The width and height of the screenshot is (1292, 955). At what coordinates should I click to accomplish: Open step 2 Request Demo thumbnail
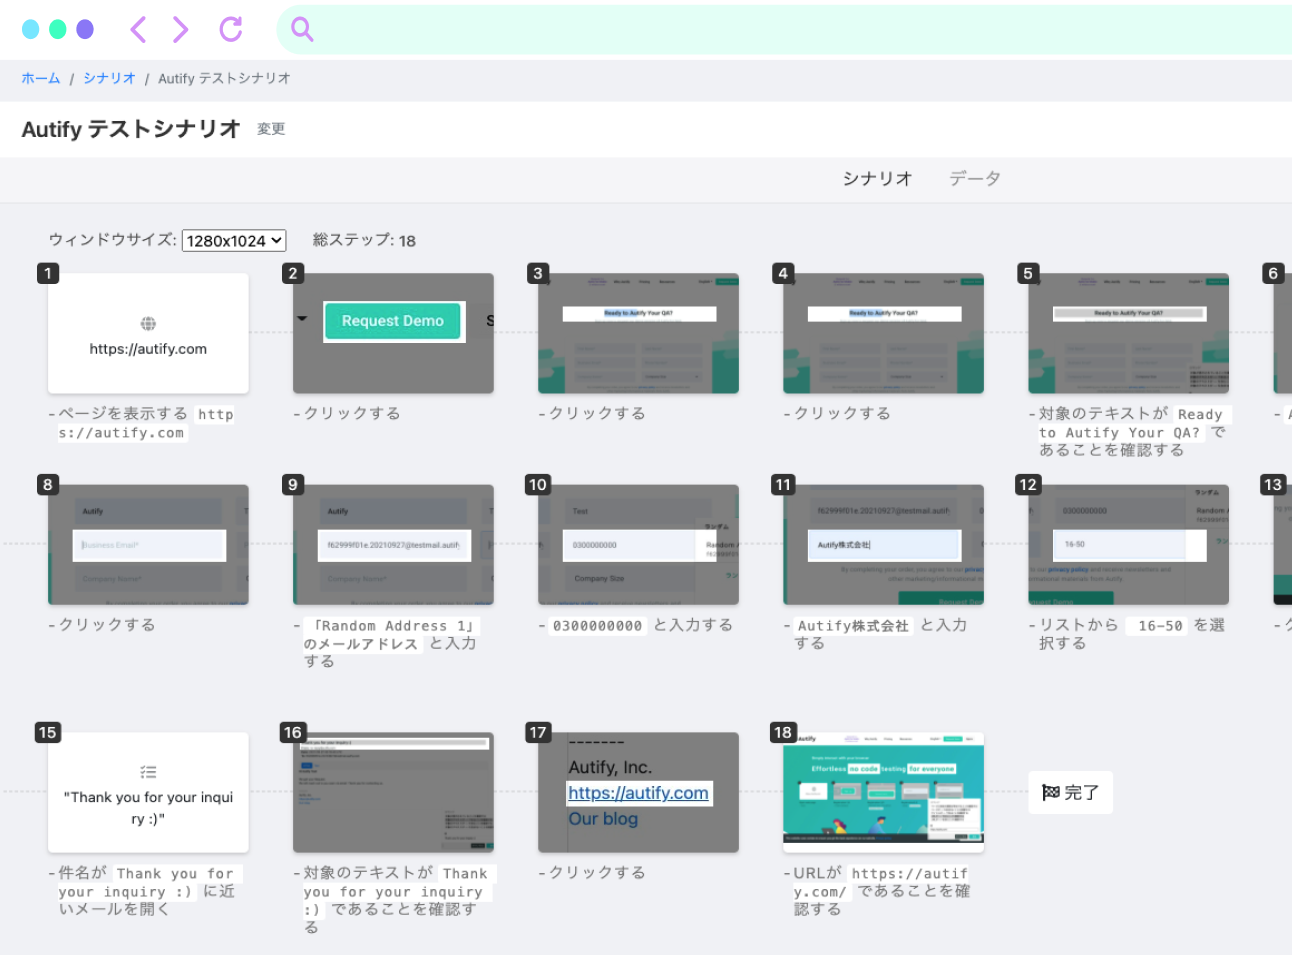point(393,333)
